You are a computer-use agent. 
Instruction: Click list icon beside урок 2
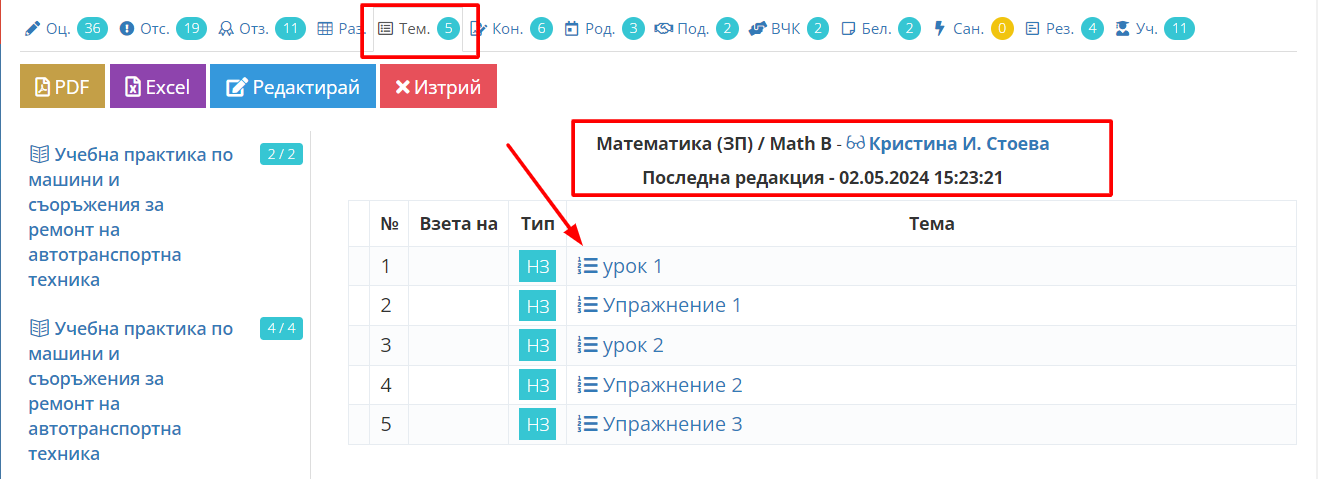(588, 345)
